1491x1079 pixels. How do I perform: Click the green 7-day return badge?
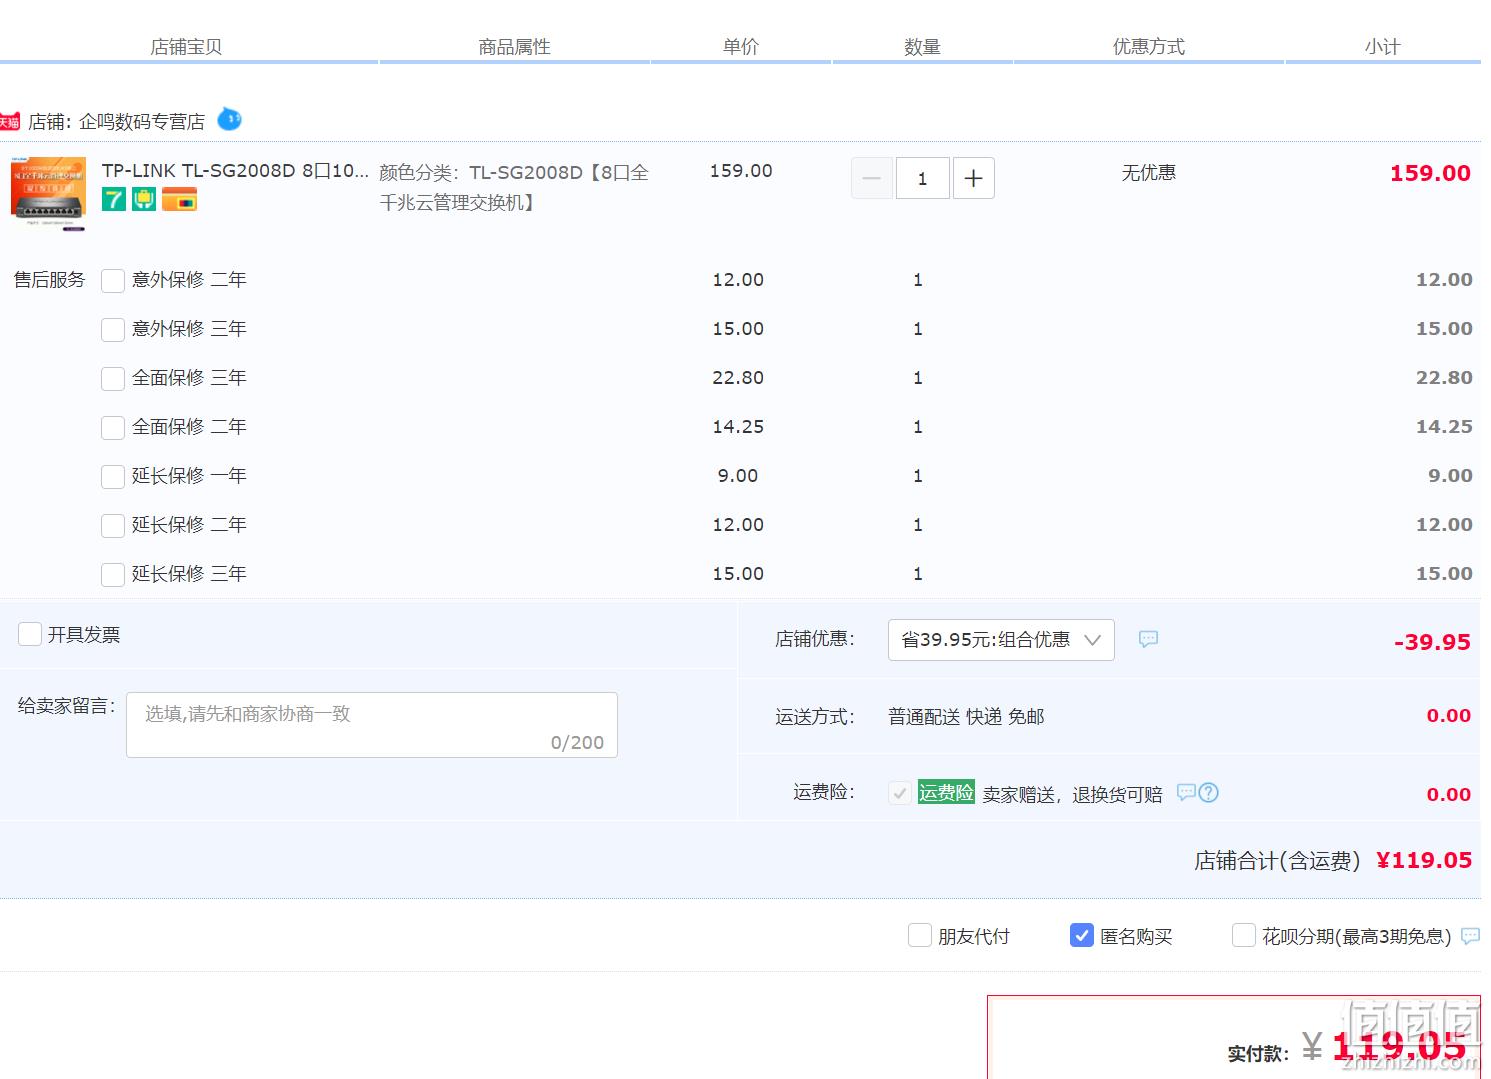click(114, 199)
